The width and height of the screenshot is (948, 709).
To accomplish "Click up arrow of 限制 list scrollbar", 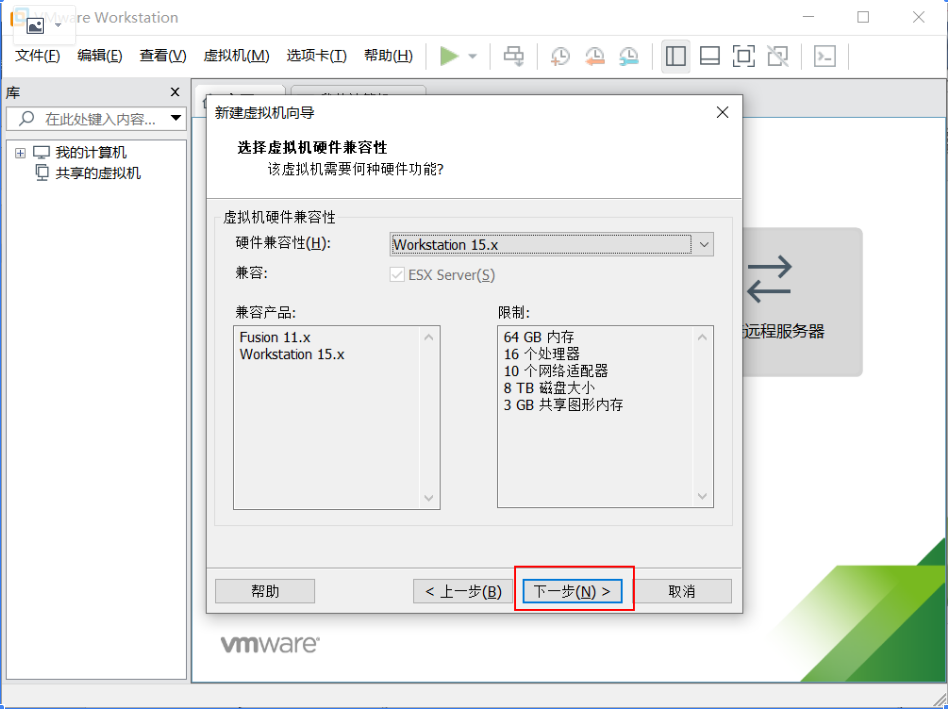I will 702,337.
